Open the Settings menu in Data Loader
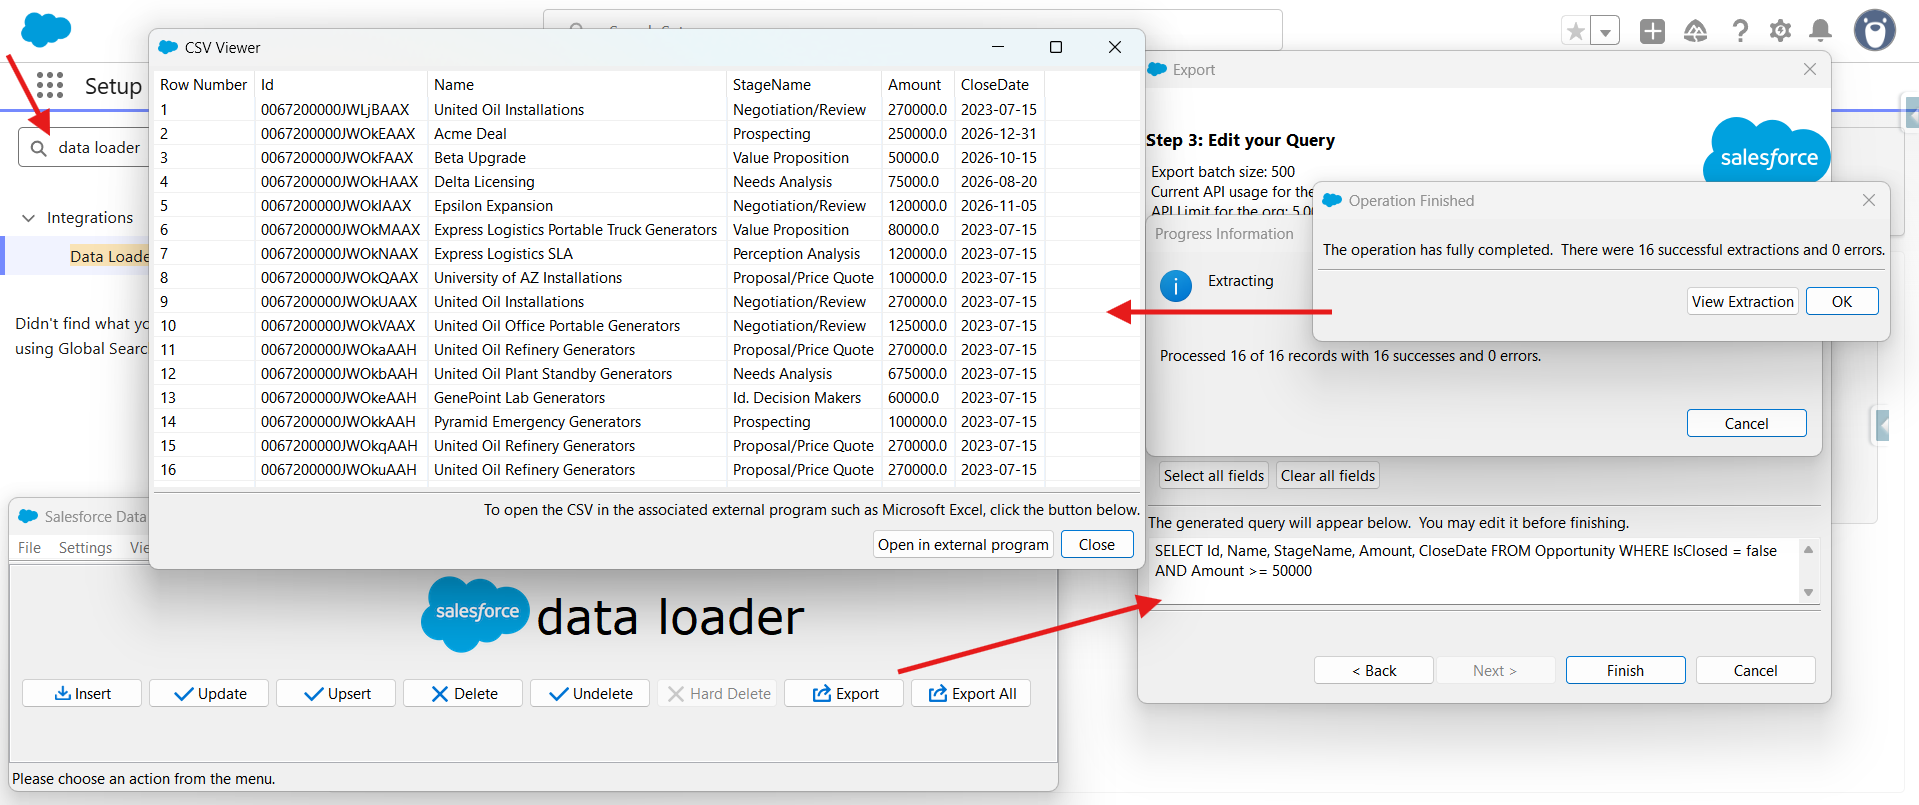Image resolution: width=1919 pixels, height=805 pixels. point(85,548)
